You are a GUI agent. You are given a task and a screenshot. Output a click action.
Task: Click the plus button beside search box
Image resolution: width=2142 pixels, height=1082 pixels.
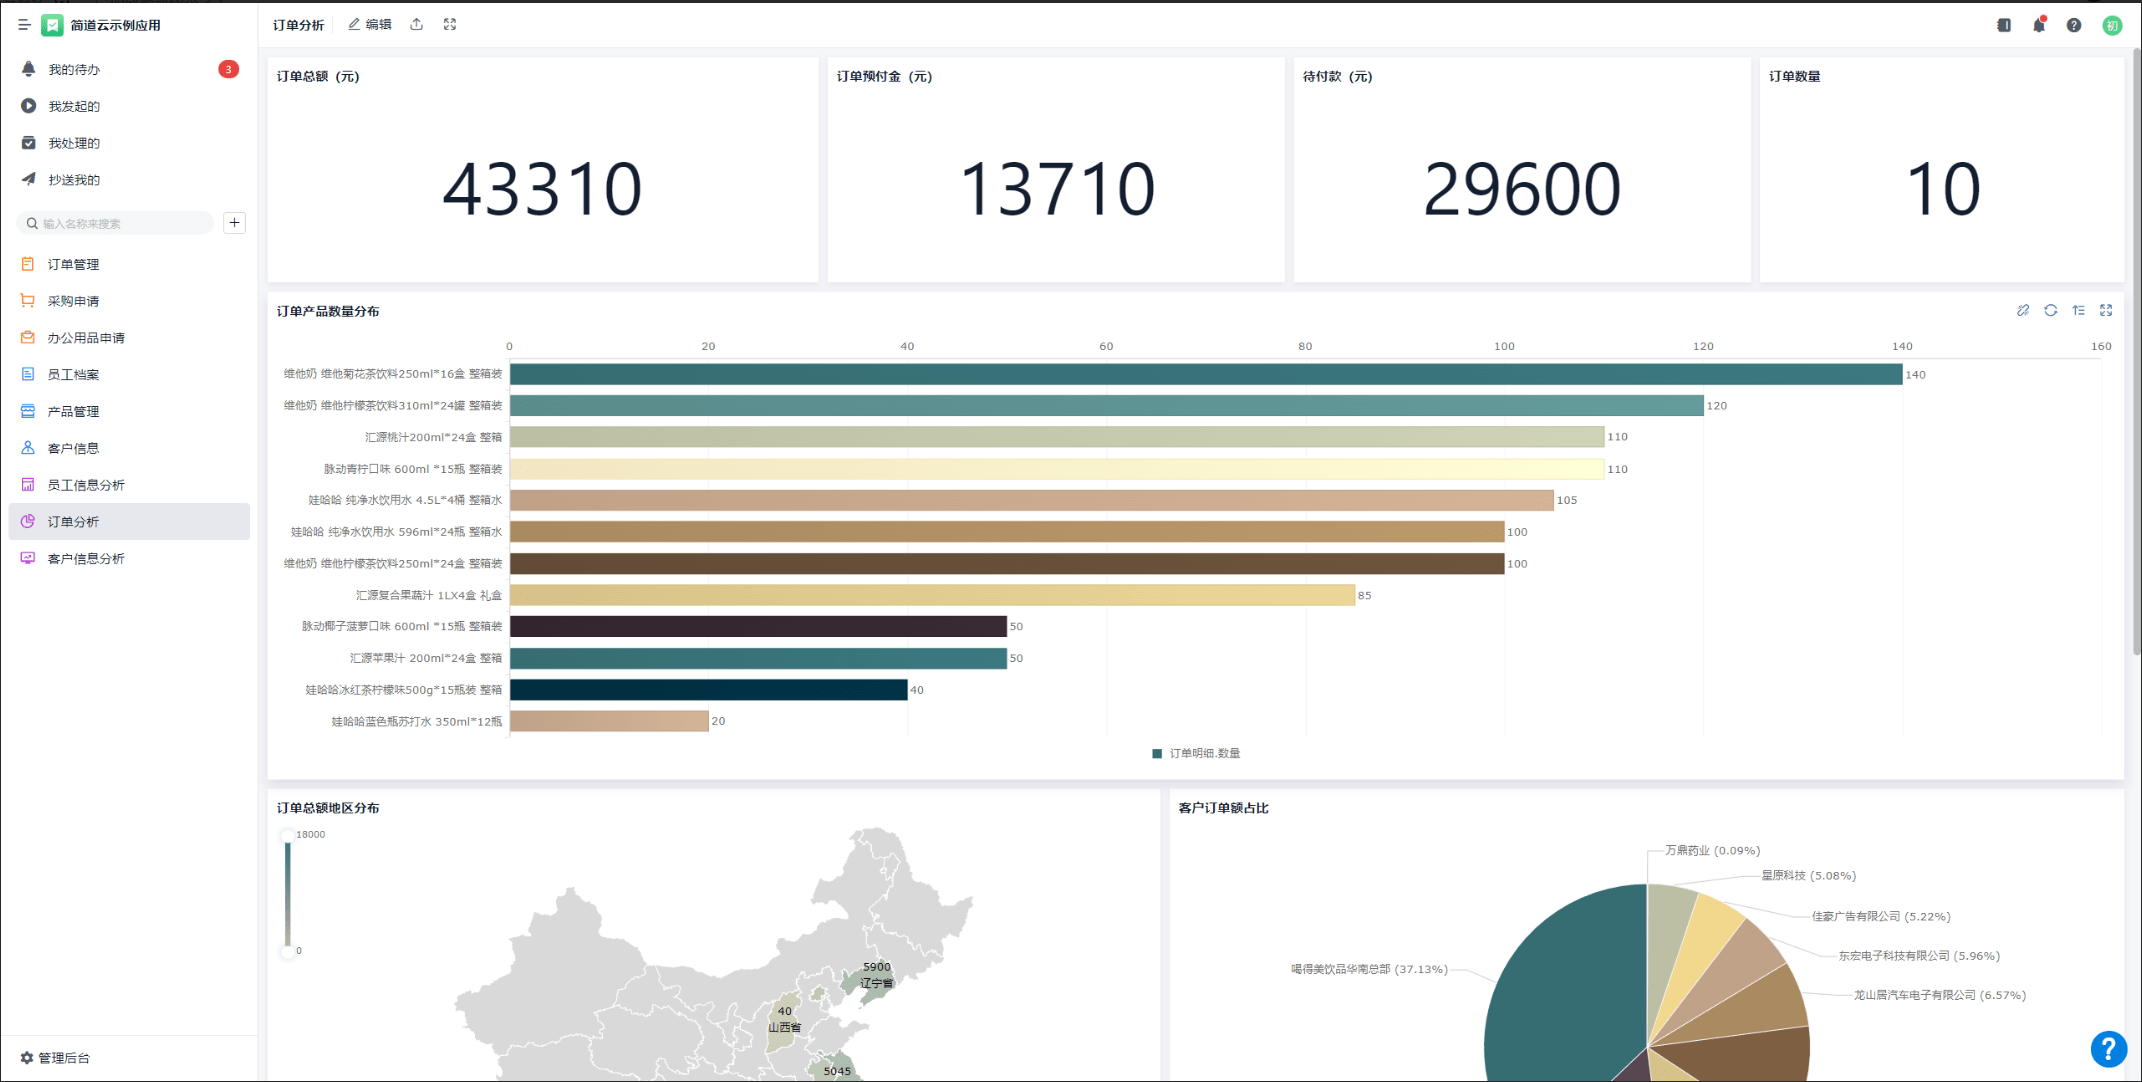pos(234,223)
